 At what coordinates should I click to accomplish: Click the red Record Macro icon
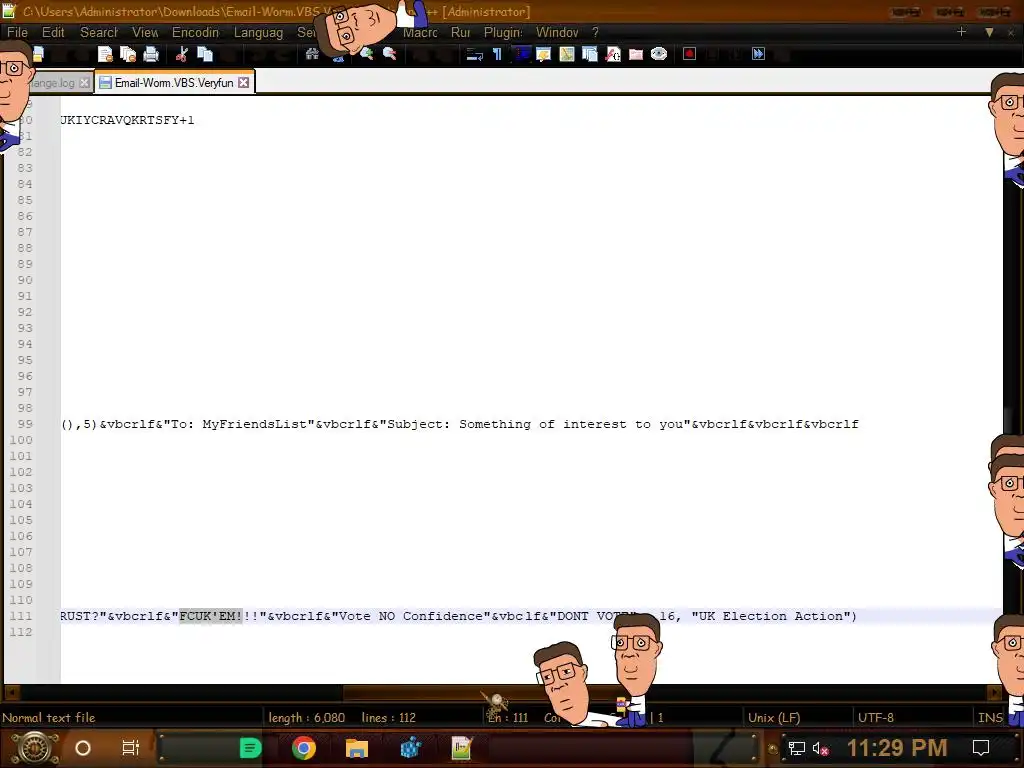pos(690,54)
